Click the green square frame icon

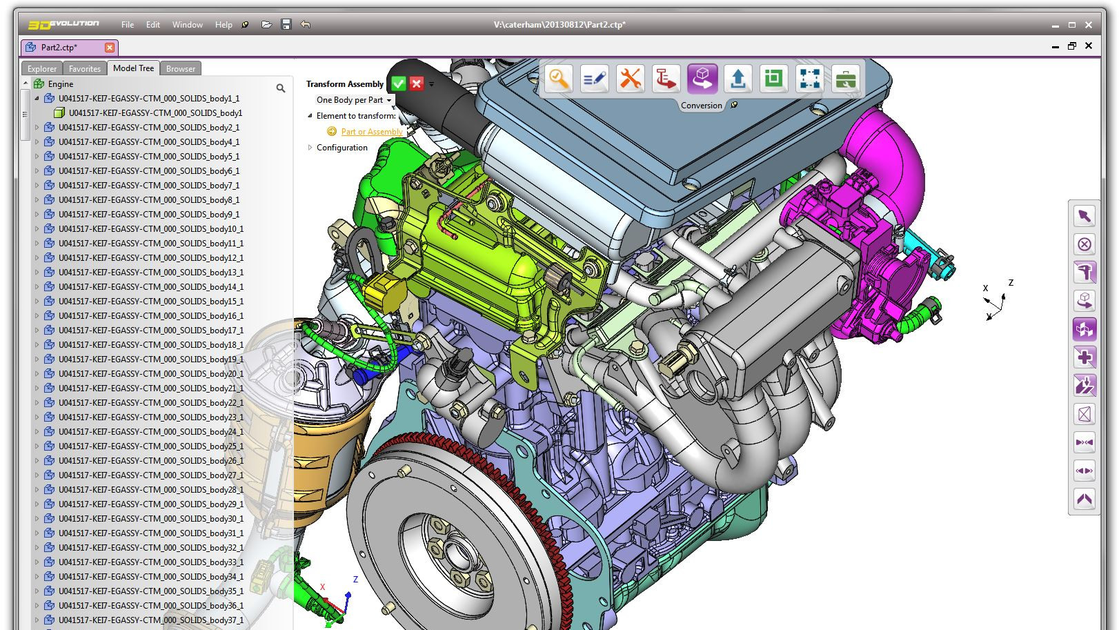[773, 79]
